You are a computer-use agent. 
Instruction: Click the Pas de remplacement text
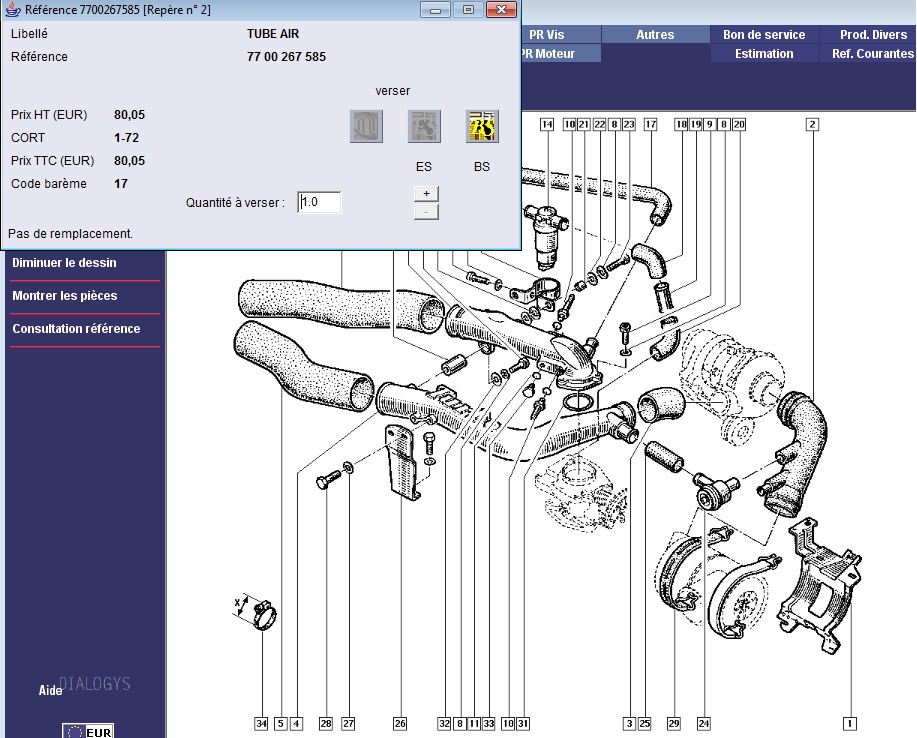point(70,233)
